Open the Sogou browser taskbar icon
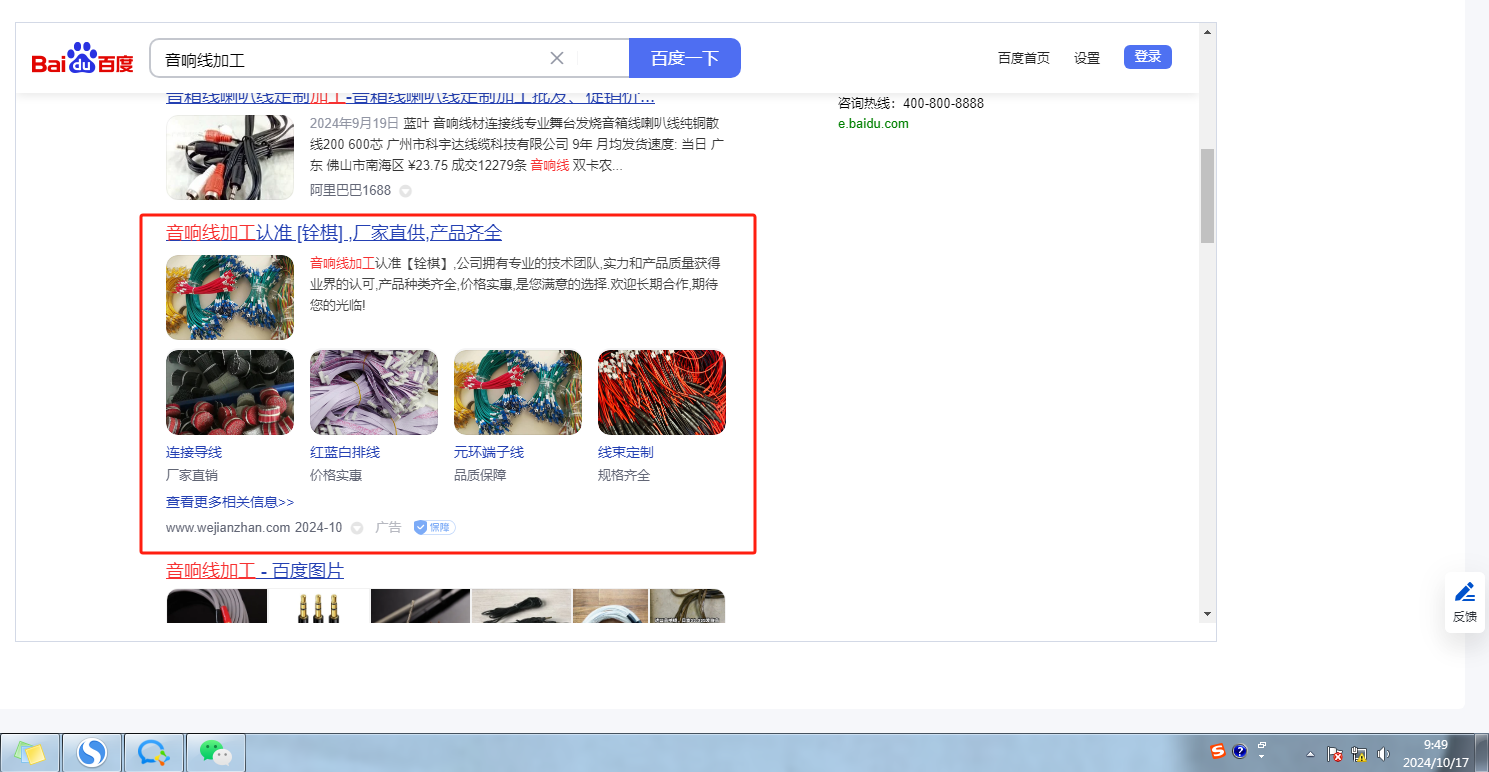The height and width of the screenshot is (772, 1489). pos(92,752)
